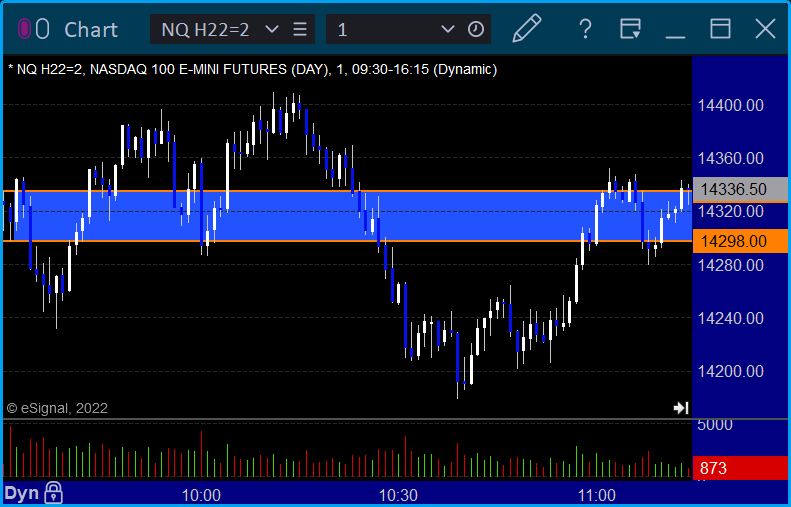
Task: Toggle the padlock scale lock icon
Action: click(x=53, y=493)
